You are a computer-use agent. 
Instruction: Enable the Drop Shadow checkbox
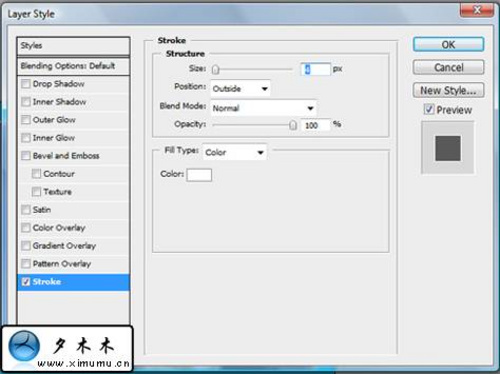[26, 84]
